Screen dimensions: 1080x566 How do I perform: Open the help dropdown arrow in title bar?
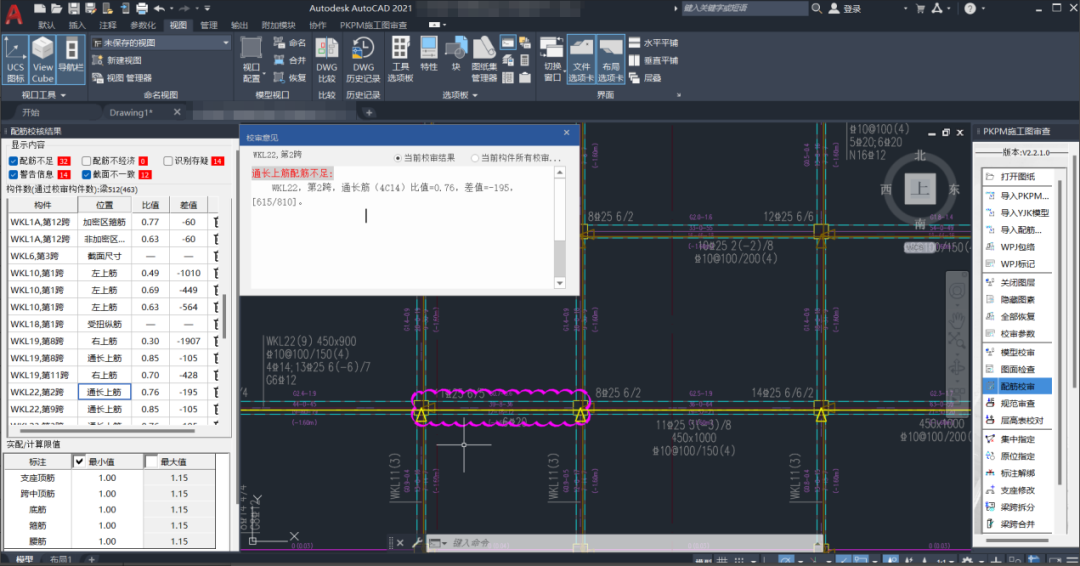click(983, 9)
